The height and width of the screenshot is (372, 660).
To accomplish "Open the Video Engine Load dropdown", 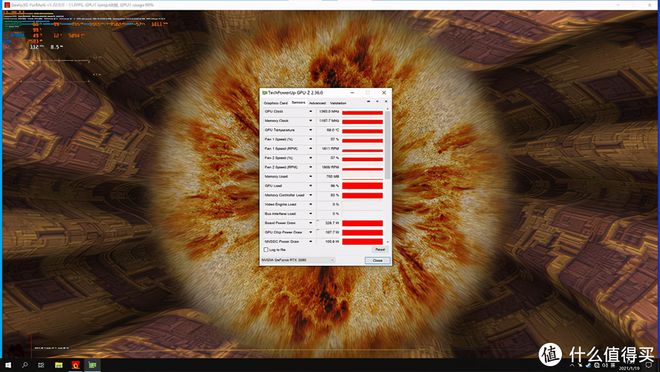I will (311, 204).
